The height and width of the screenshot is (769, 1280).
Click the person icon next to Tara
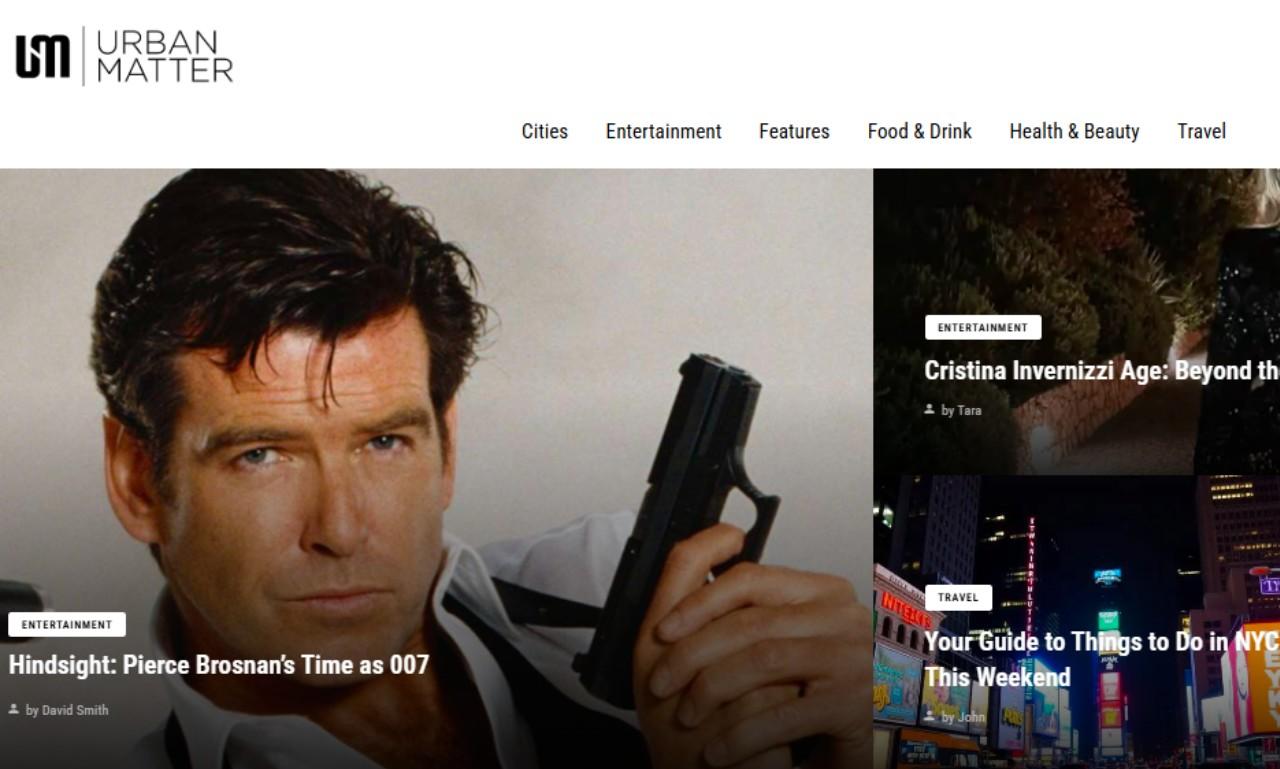[x=930, y=410]
